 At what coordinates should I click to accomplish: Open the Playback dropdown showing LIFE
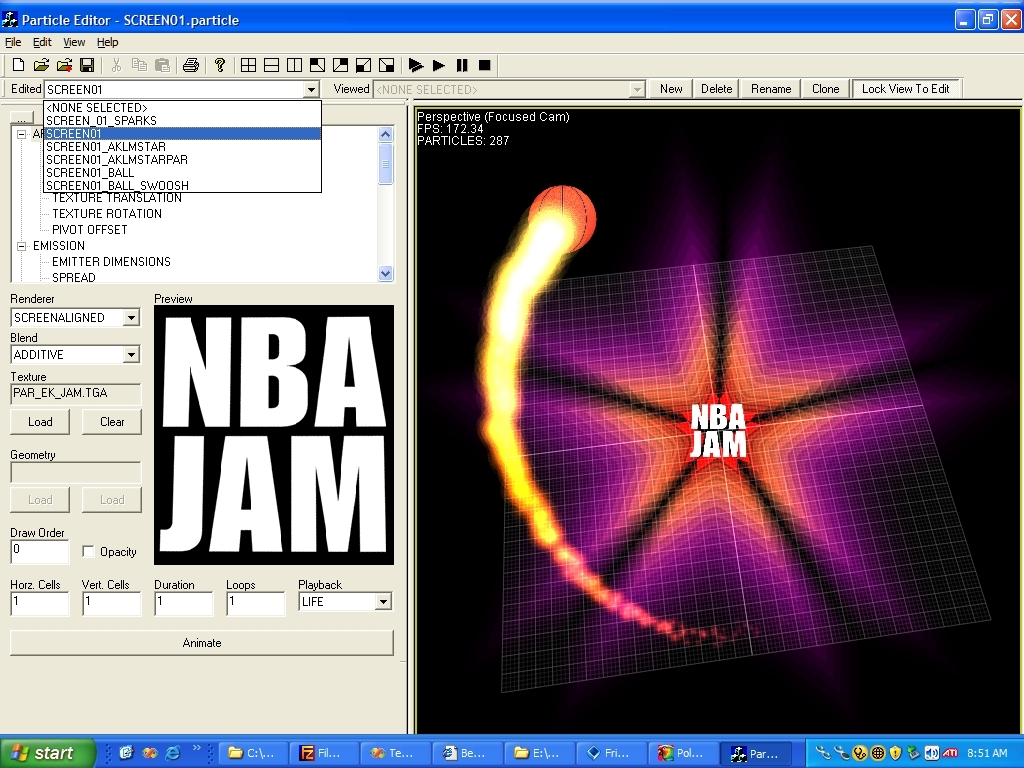(x=382, y=602)
